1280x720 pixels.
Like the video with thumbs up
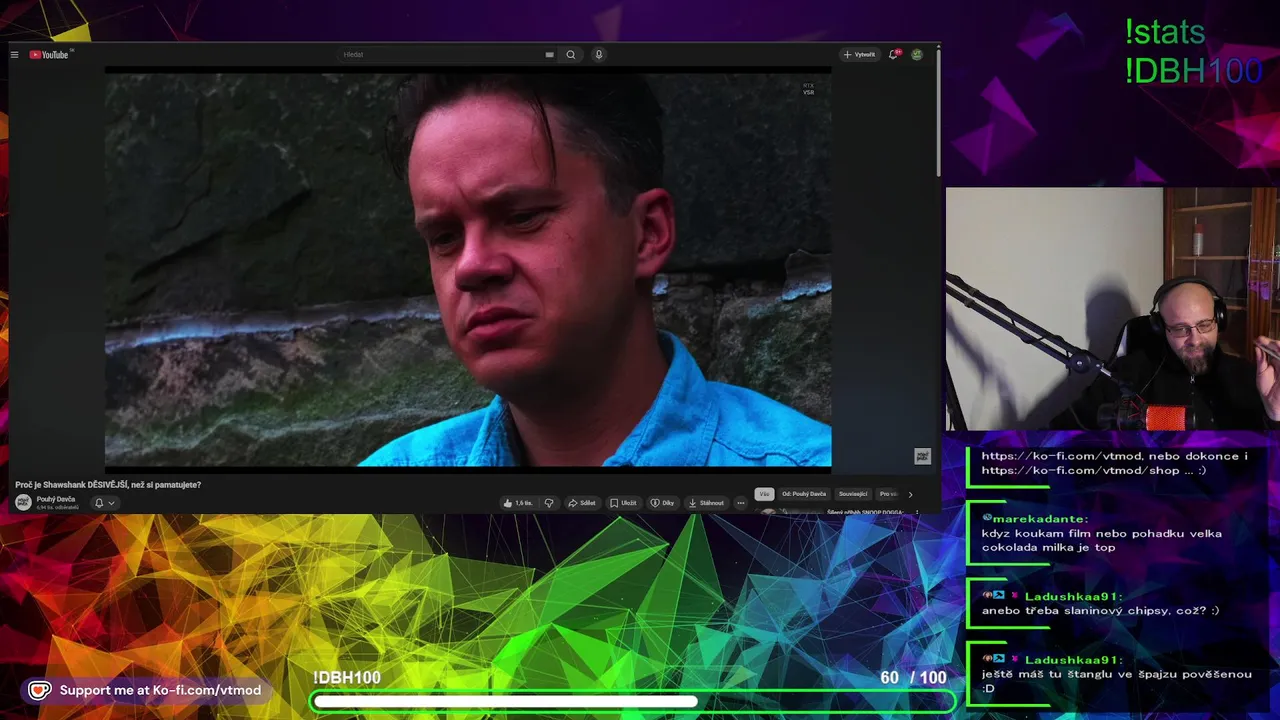pyautogui.click(x=518, y=503)
